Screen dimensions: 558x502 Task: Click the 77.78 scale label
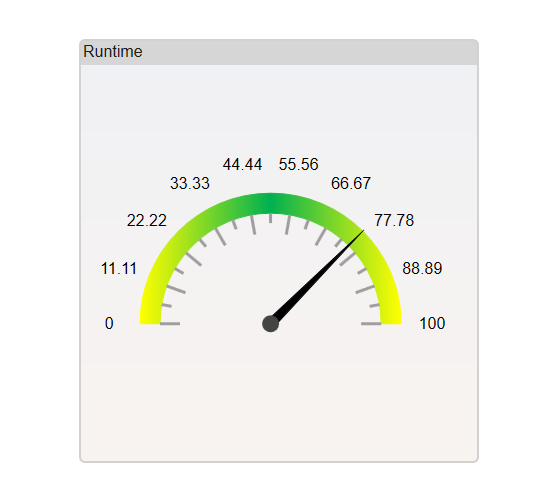(x=394, y=221)
